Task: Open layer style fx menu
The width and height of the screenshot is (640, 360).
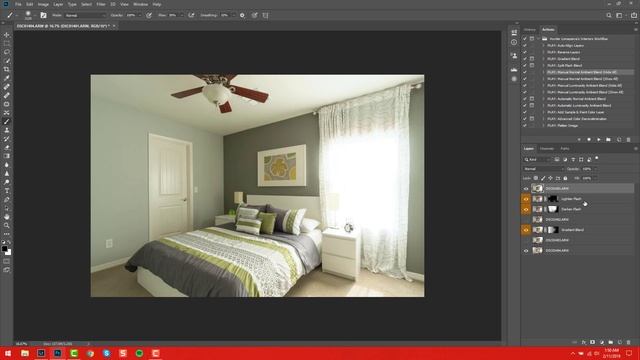Action: pyautogui.click(x=584, y=342)
